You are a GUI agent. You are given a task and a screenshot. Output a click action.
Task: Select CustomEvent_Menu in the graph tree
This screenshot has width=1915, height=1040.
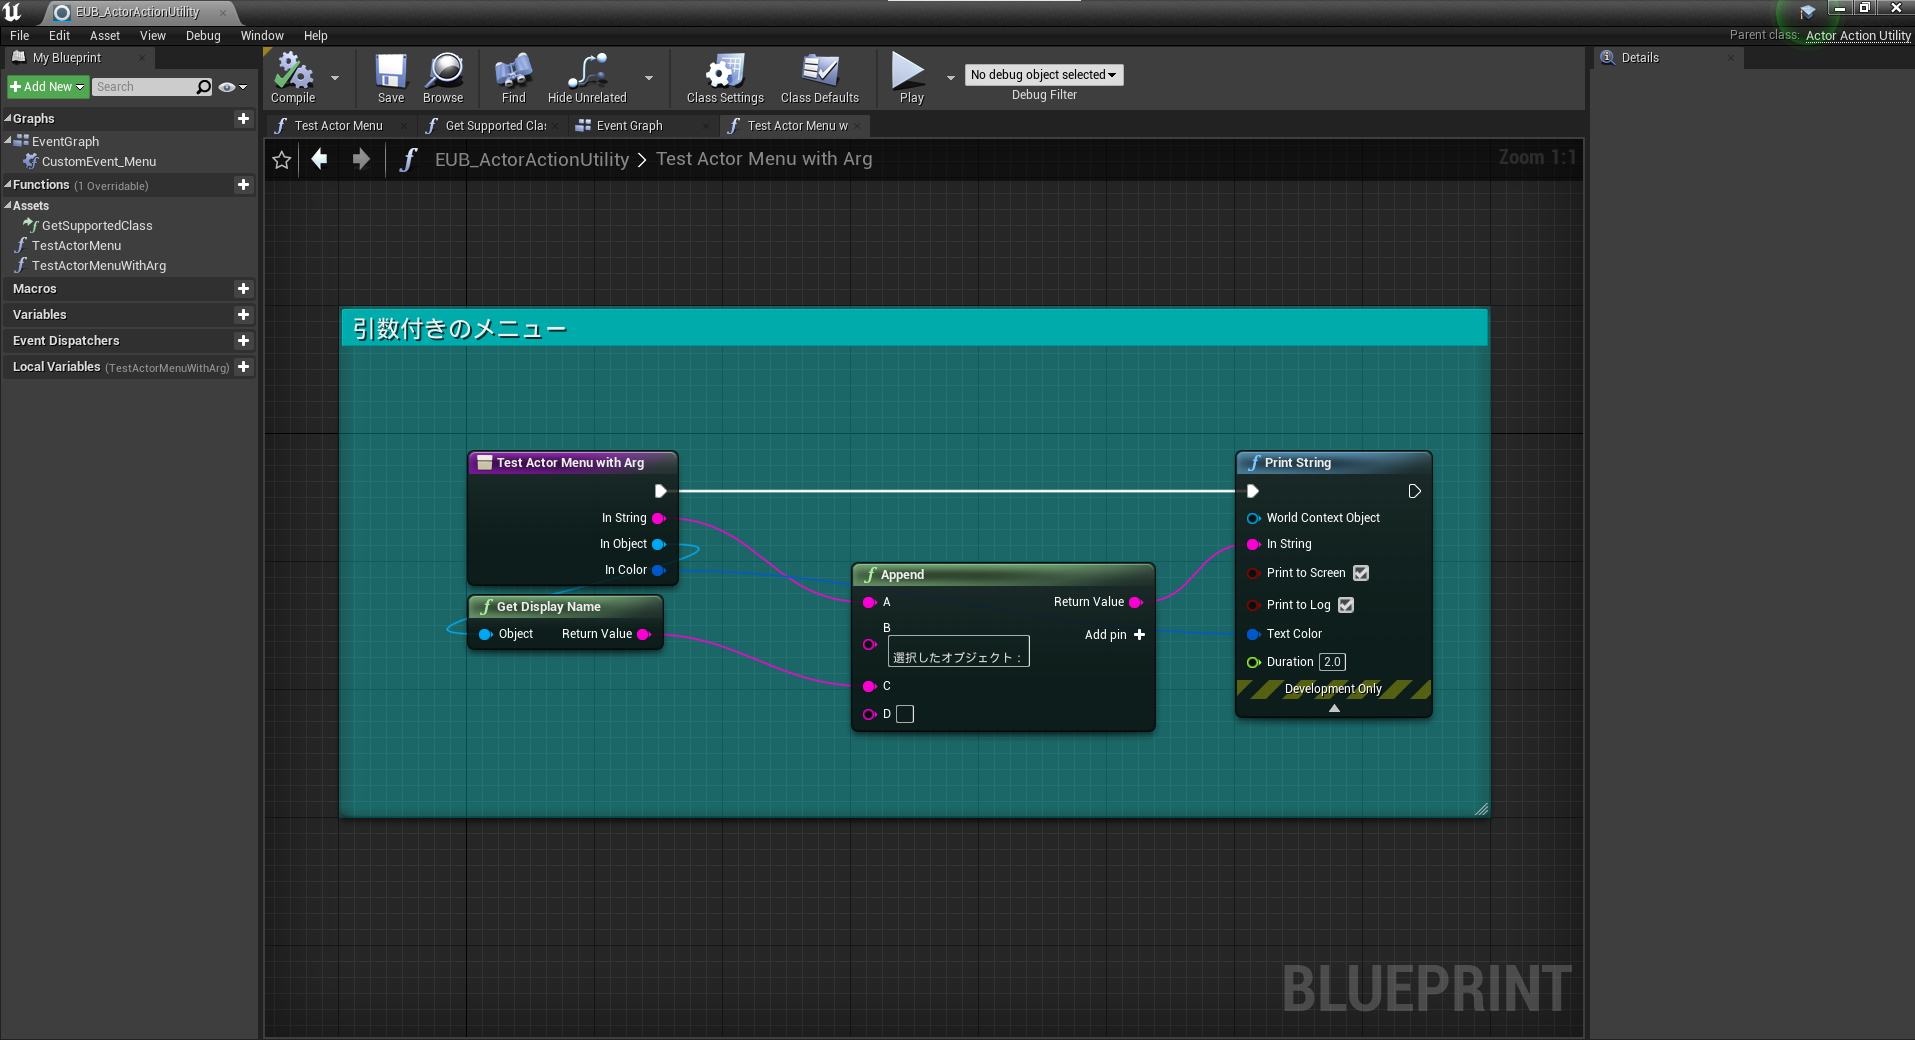click(x=99, y=162)
